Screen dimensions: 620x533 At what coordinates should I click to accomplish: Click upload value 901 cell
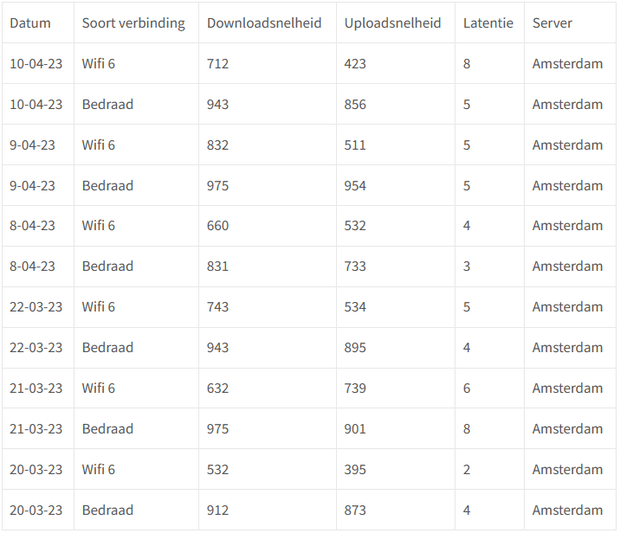395,429
